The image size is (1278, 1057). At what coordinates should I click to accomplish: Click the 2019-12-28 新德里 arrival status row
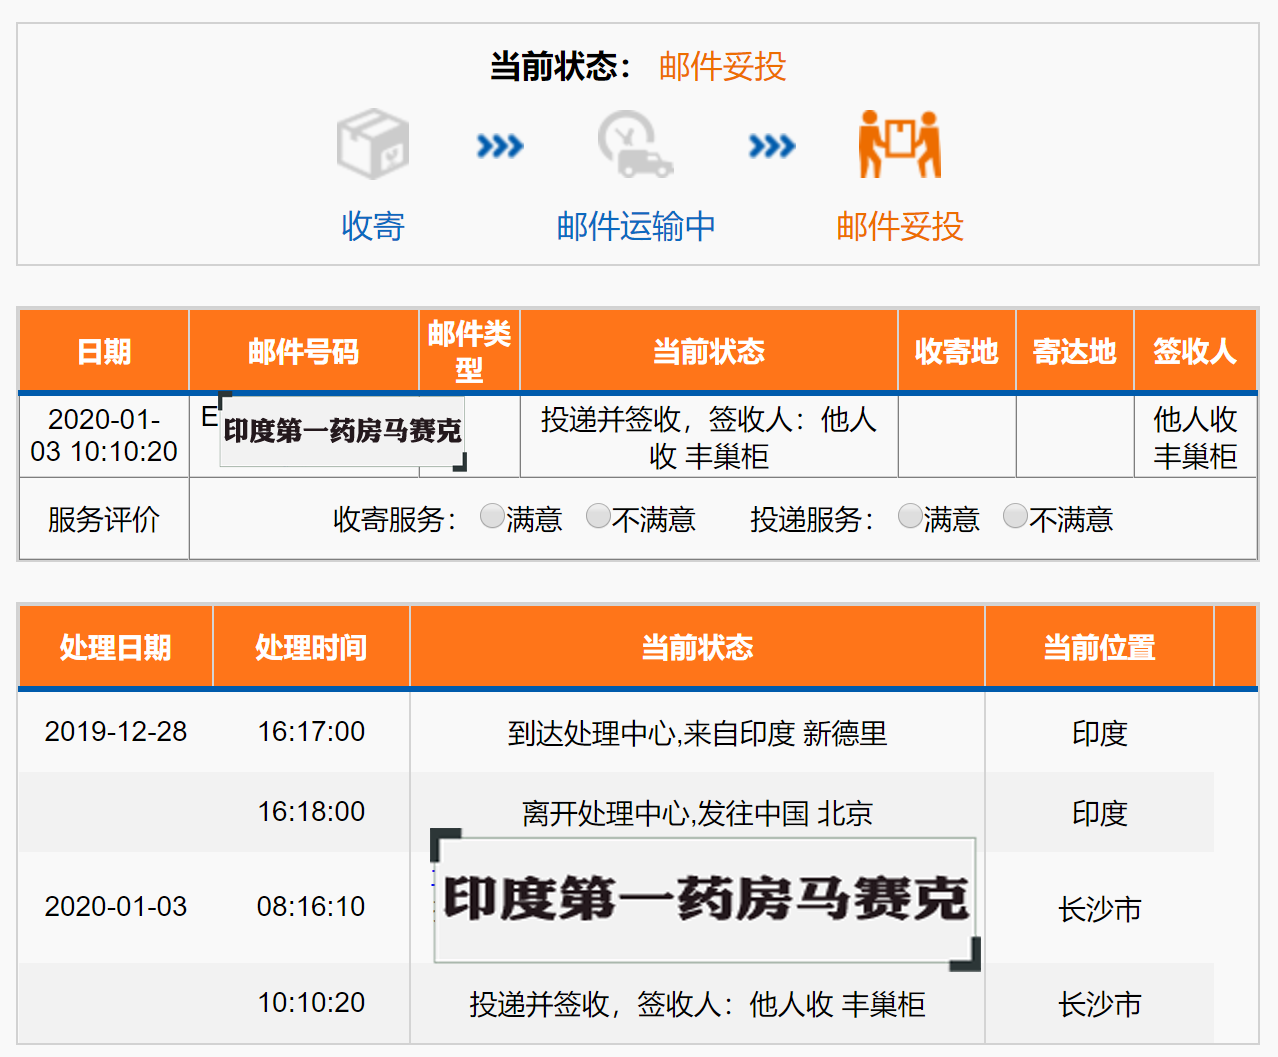pos(697,733)
